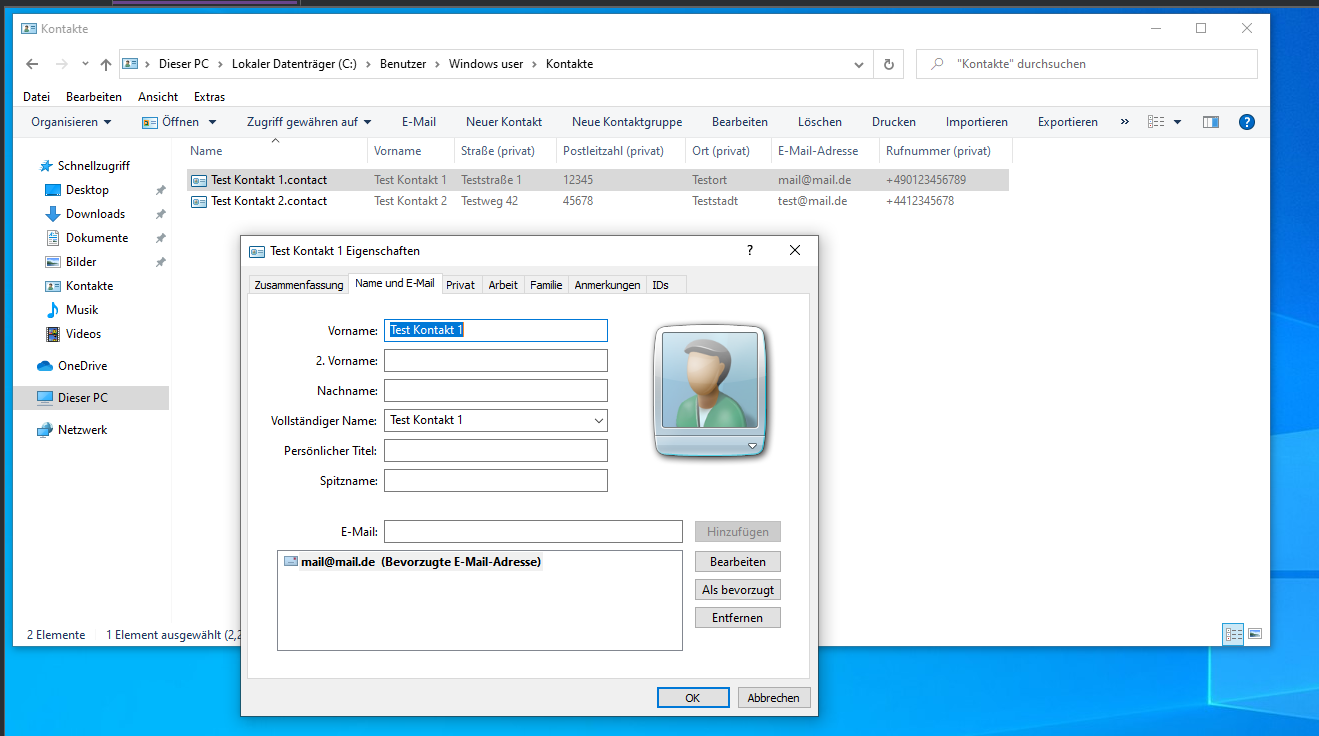Refresh the Kontakte folder view

tap(888, 64)
